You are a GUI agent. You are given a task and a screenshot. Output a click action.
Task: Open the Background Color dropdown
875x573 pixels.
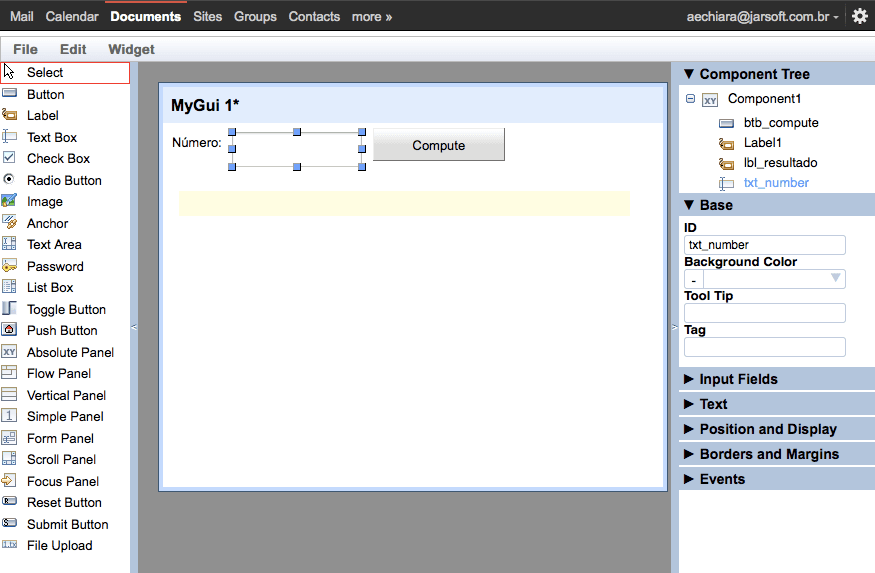point(835,278)
